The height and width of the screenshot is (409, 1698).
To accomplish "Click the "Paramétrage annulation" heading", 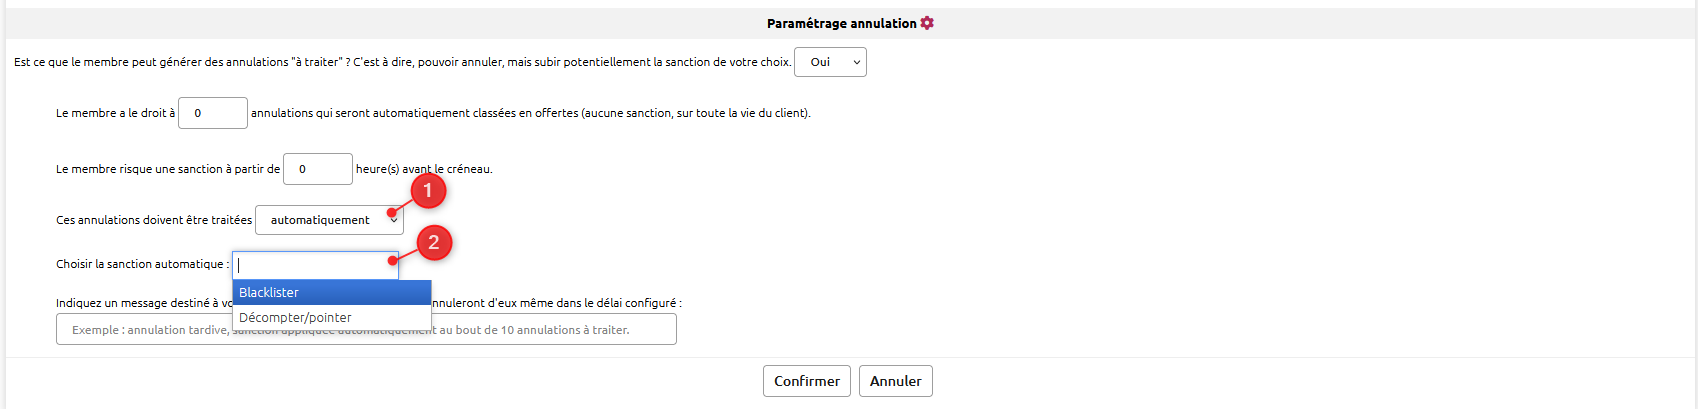I will 841,23.
